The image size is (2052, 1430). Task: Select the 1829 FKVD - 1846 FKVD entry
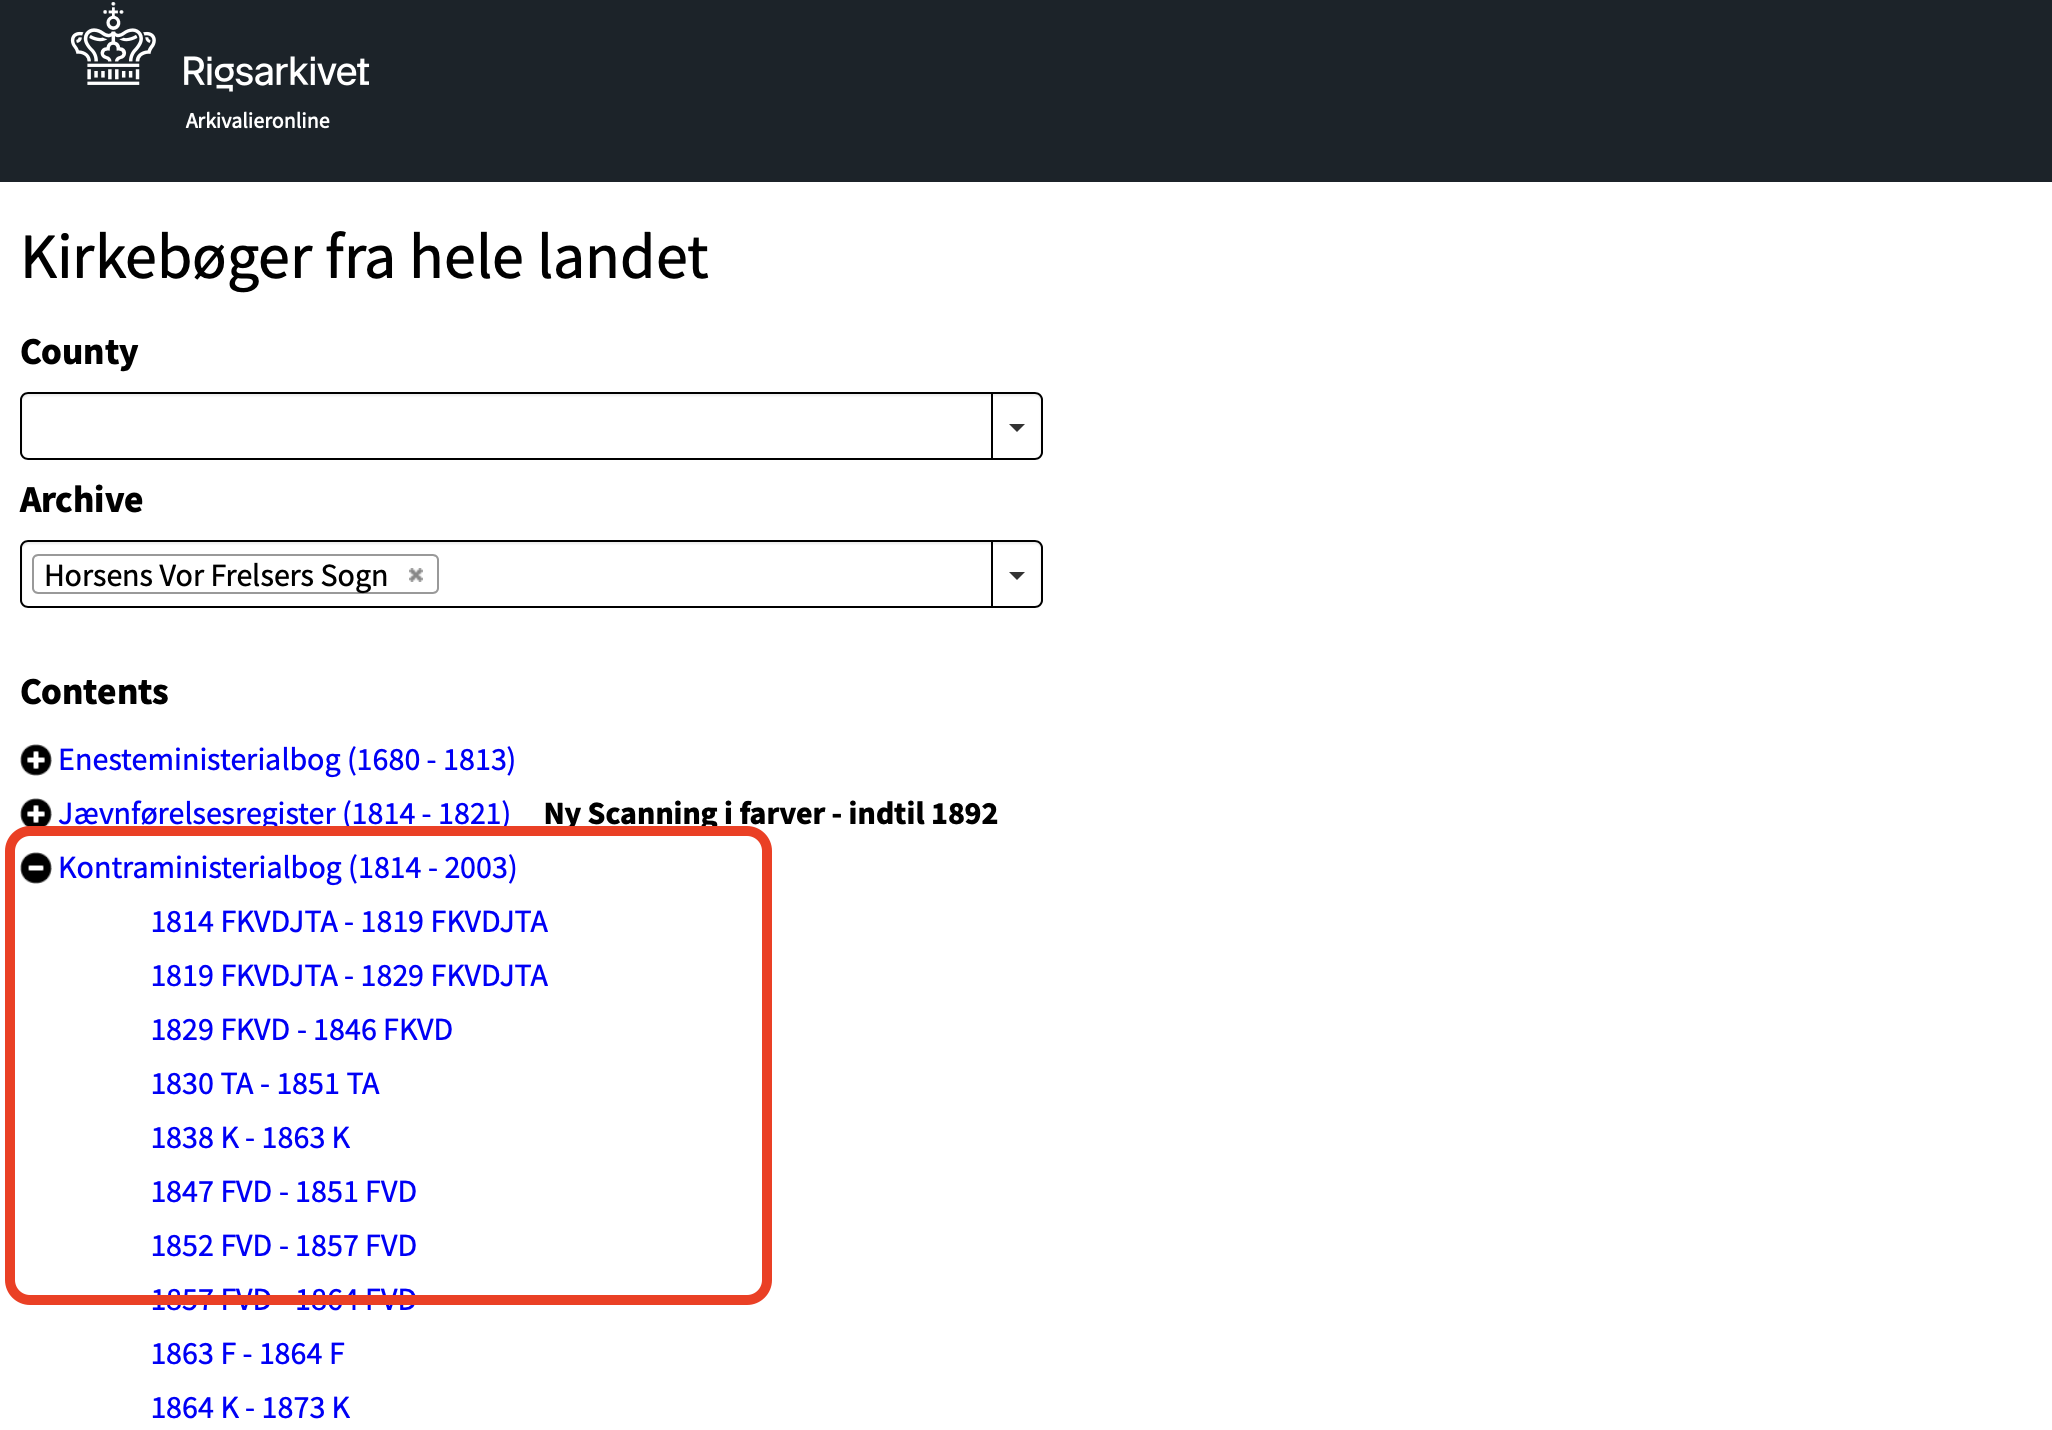(301, 1029)
